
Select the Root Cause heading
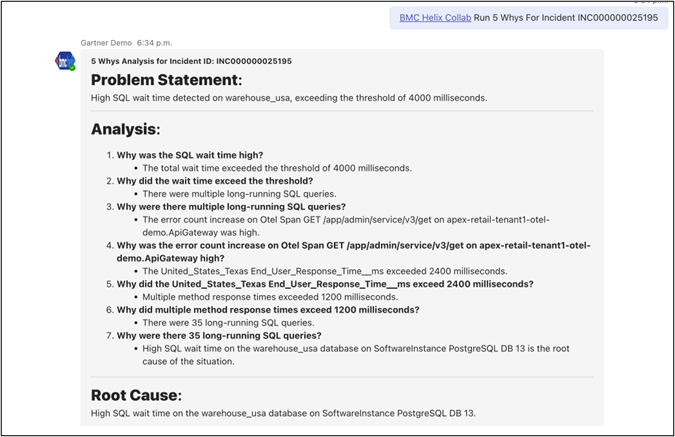[136, 395]
